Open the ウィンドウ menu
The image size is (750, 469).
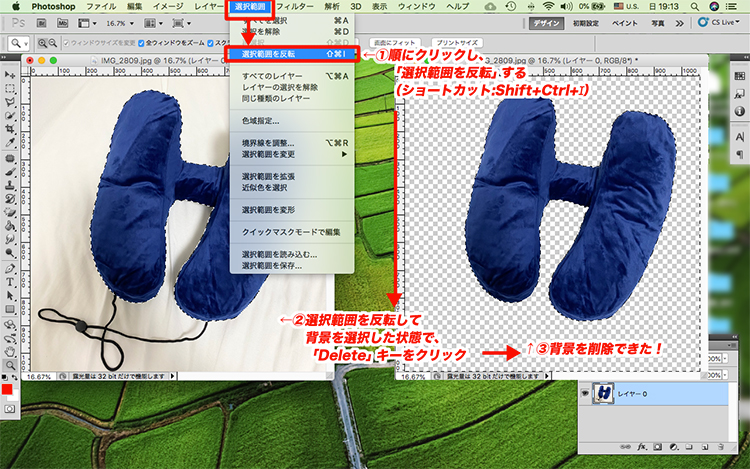click(x=416, y=6)
